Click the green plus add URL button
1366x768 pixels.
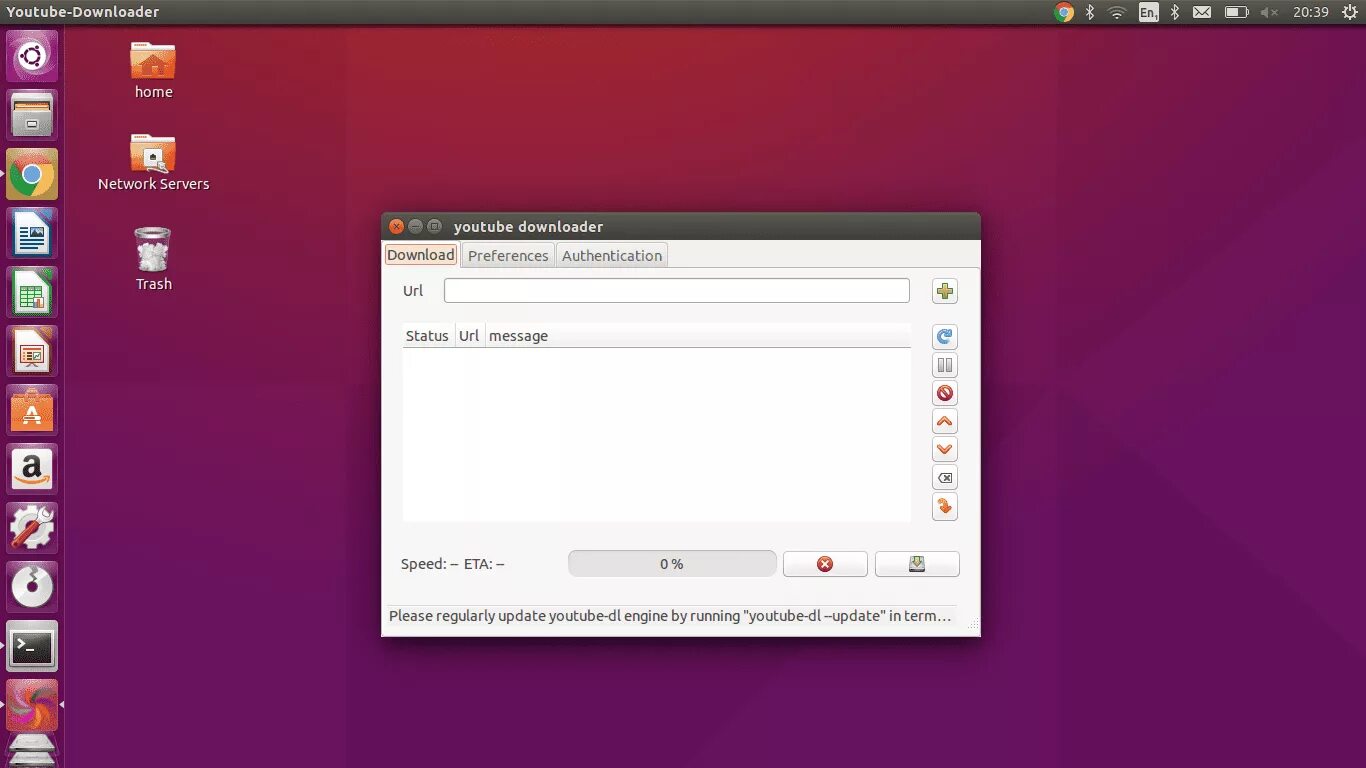[945, 292]
